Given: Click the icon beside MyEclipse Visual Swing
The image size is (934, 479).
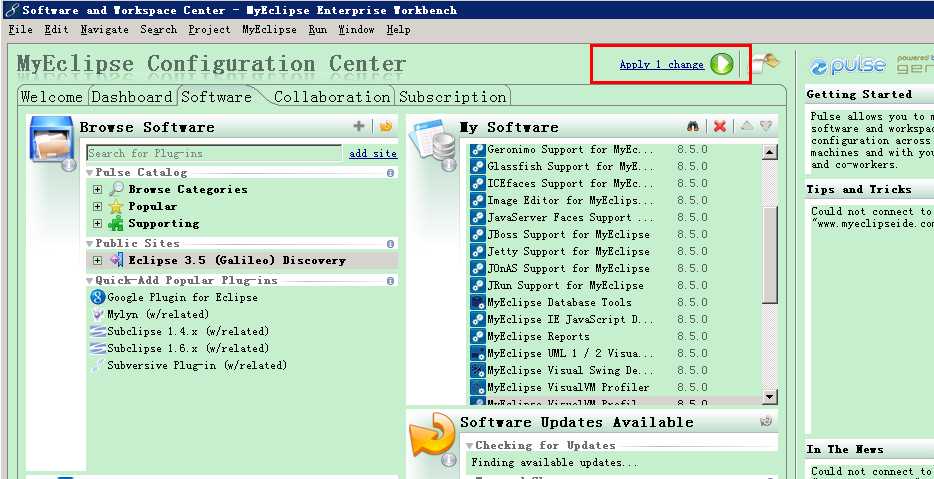Looking at the screenshot, I should point(478,371).
